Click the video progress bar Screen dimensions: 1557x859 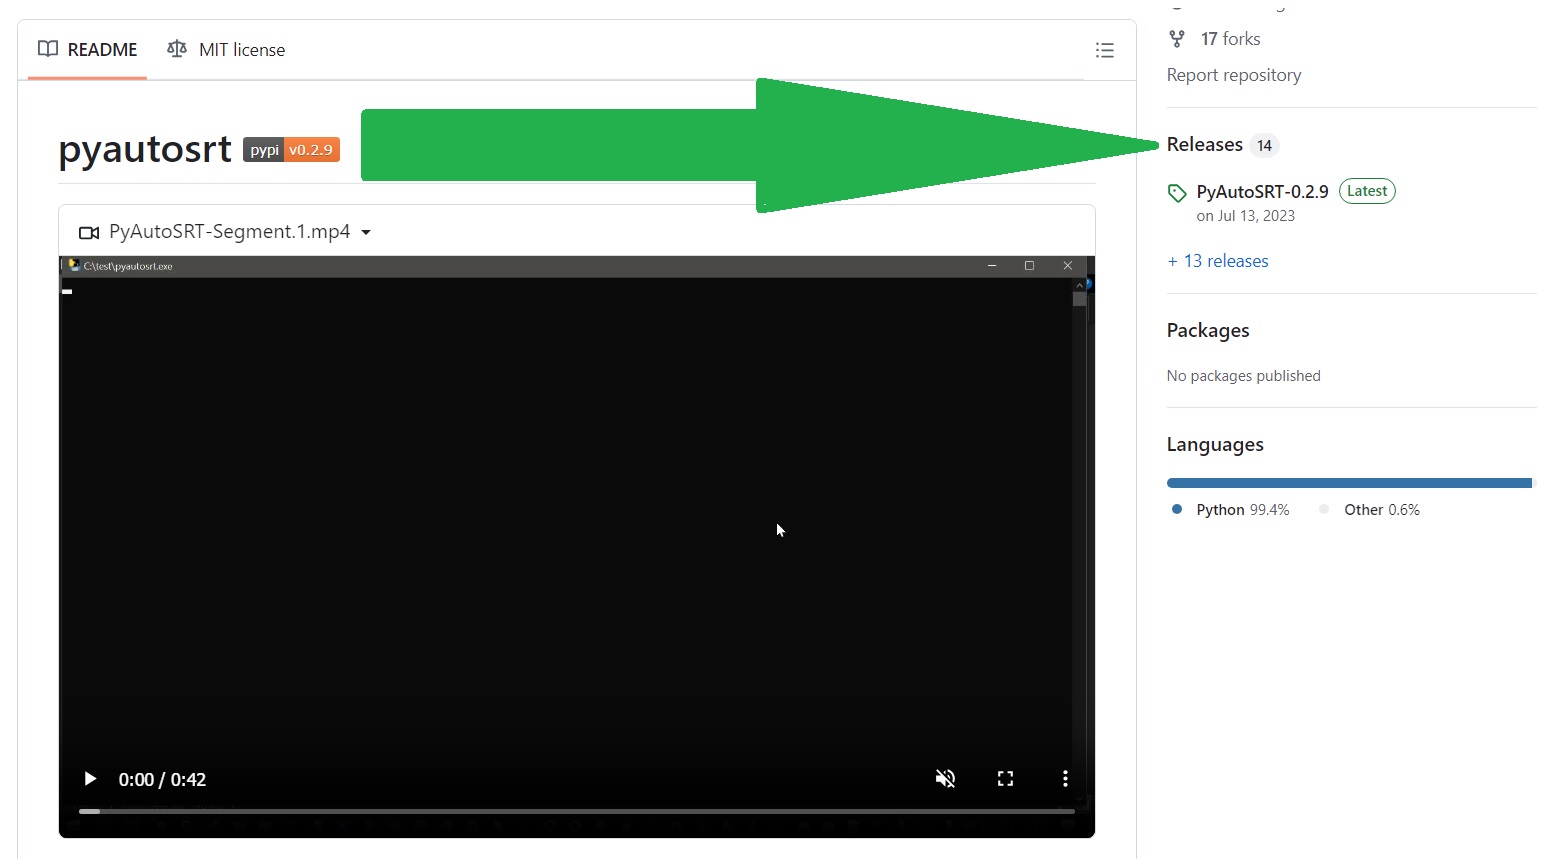click(x=576, y=811)
